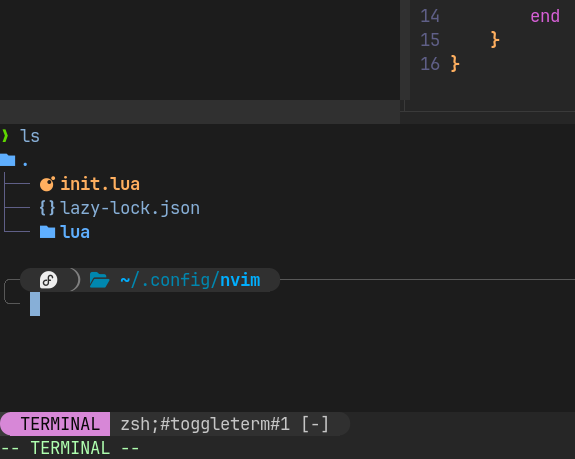Click the lazy-lock.json file name
Image resolution: width=575 pixels, height=459 pixels.
tap(130, 208)
